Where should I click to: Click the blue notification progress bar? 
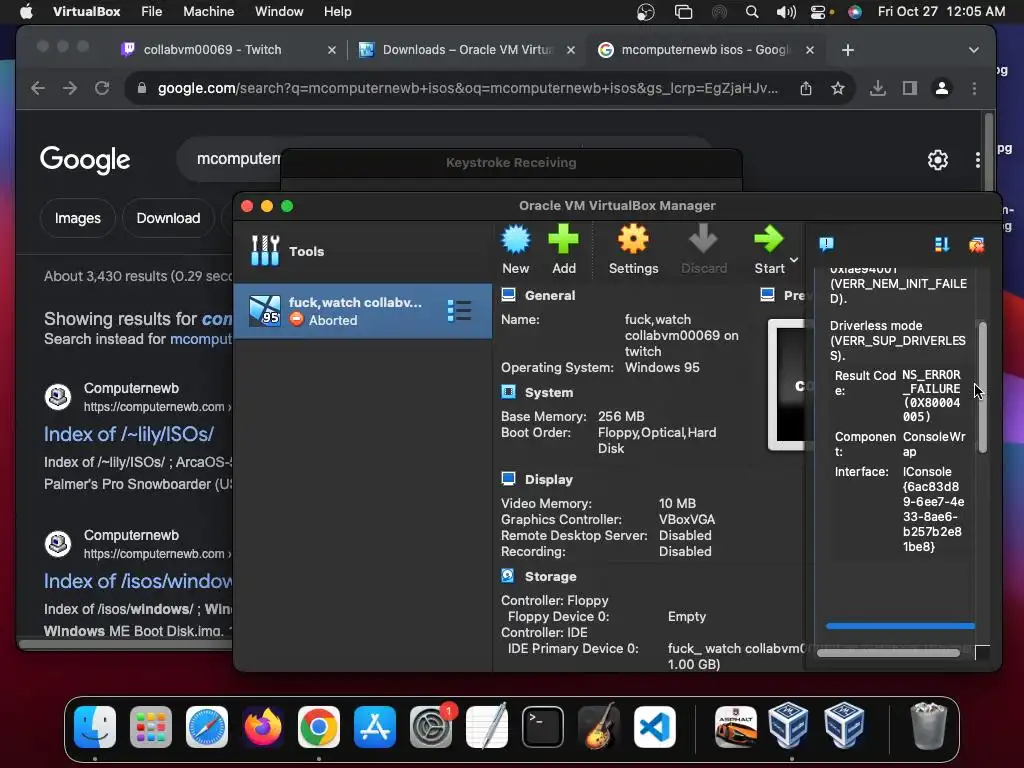tap(900, 626)
